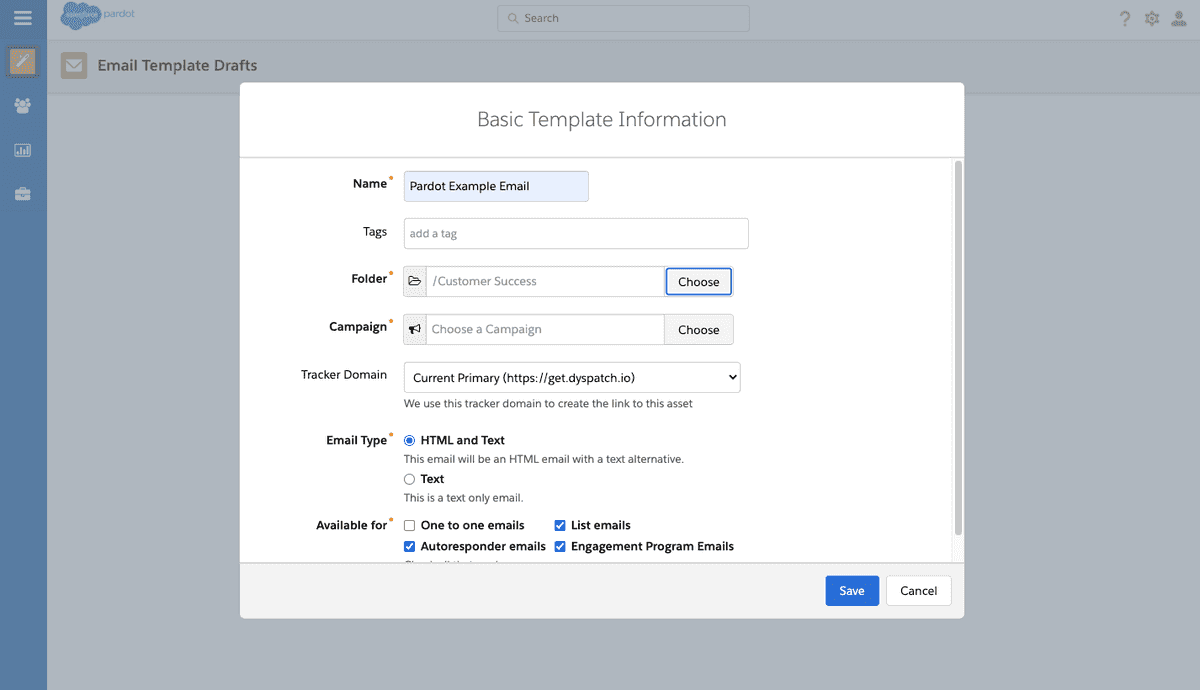Image resolution: width=1200 pixels, height=690 pixels.
Task: Click the help question mark icon
Action: (1125, 18)
